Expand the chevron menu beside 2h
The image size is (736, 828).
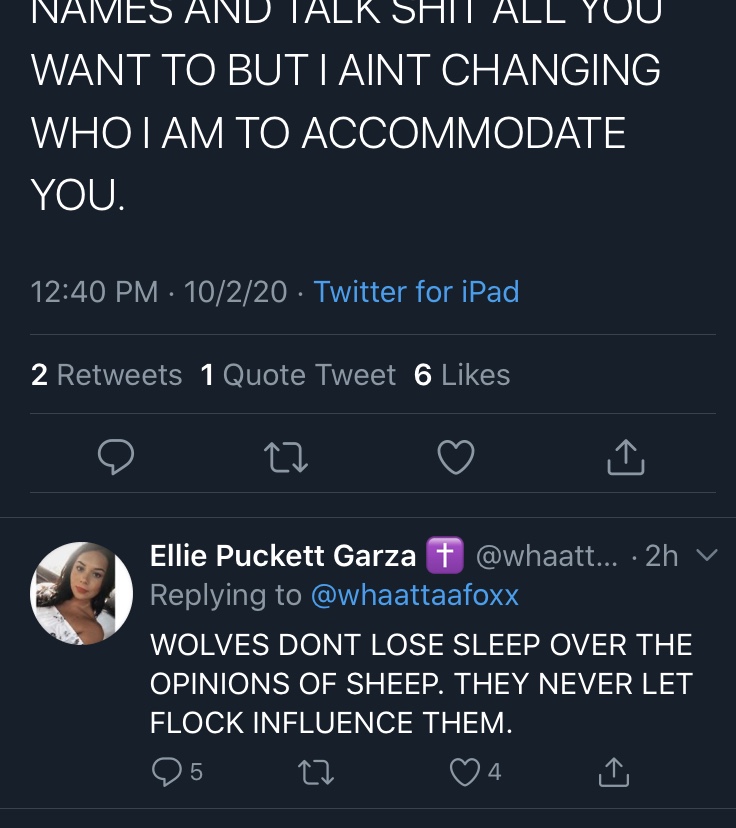pyautogui.click(x=706, y=554)
